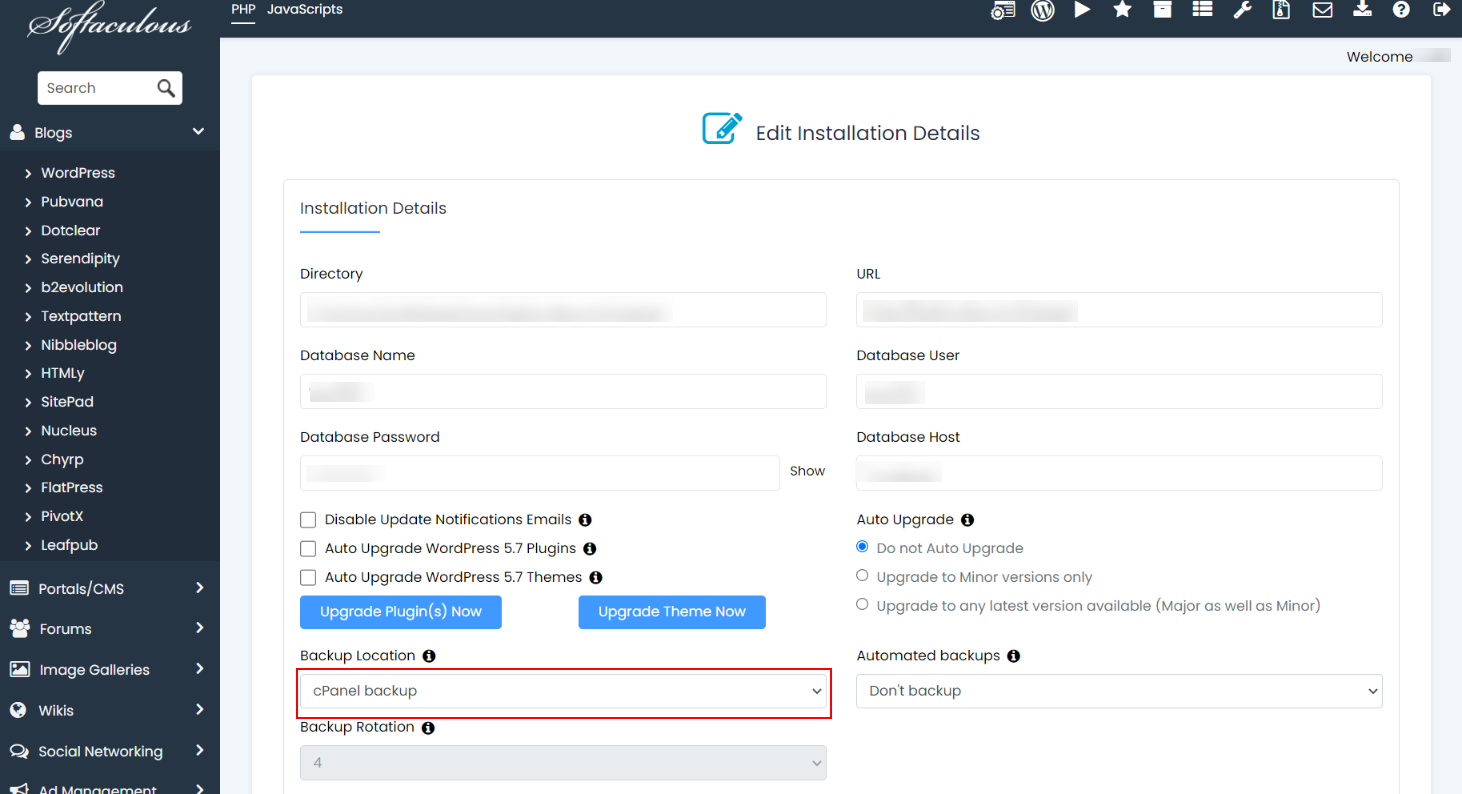Open the zip backups icon

[x=1282, y=10]
